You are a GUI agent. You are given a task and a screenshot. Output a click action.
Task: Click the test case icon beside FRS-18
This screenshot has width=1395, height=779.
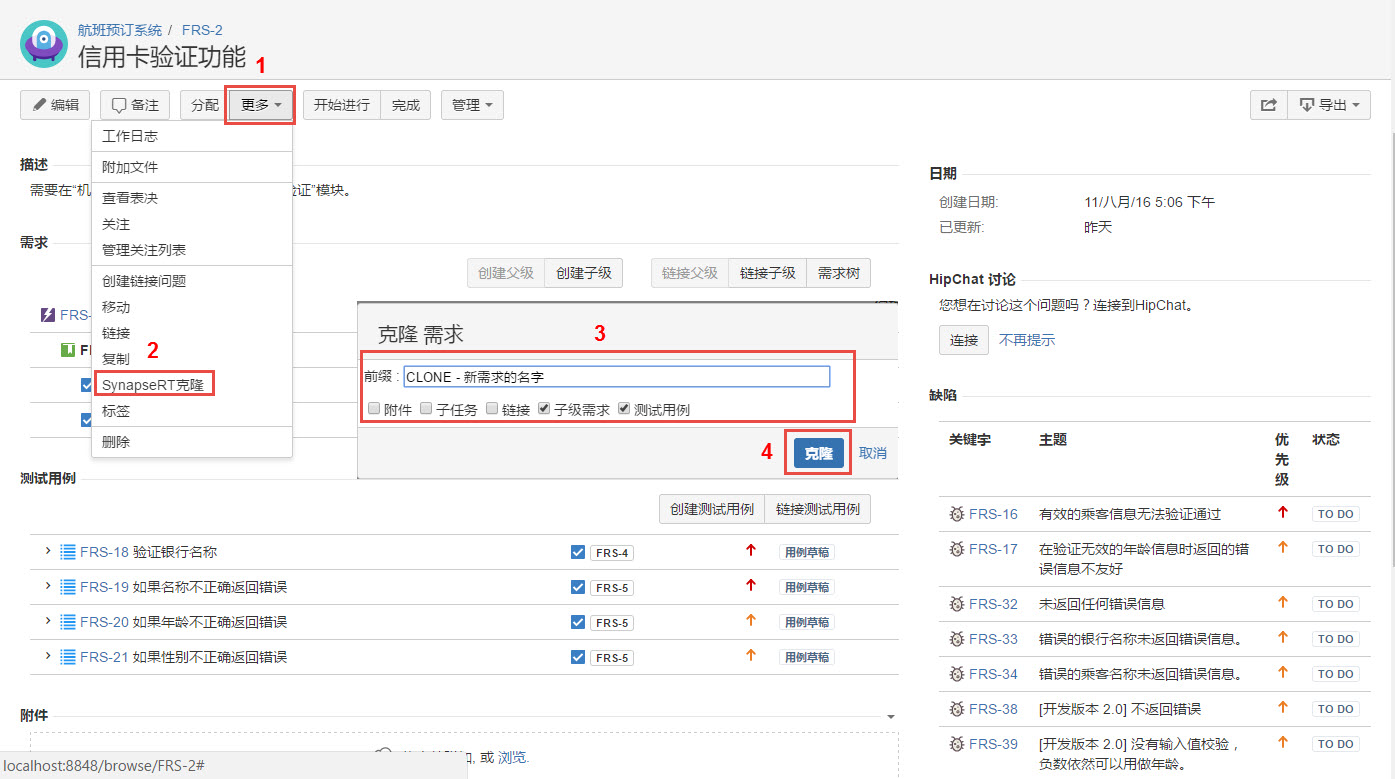tap(68, 552)
